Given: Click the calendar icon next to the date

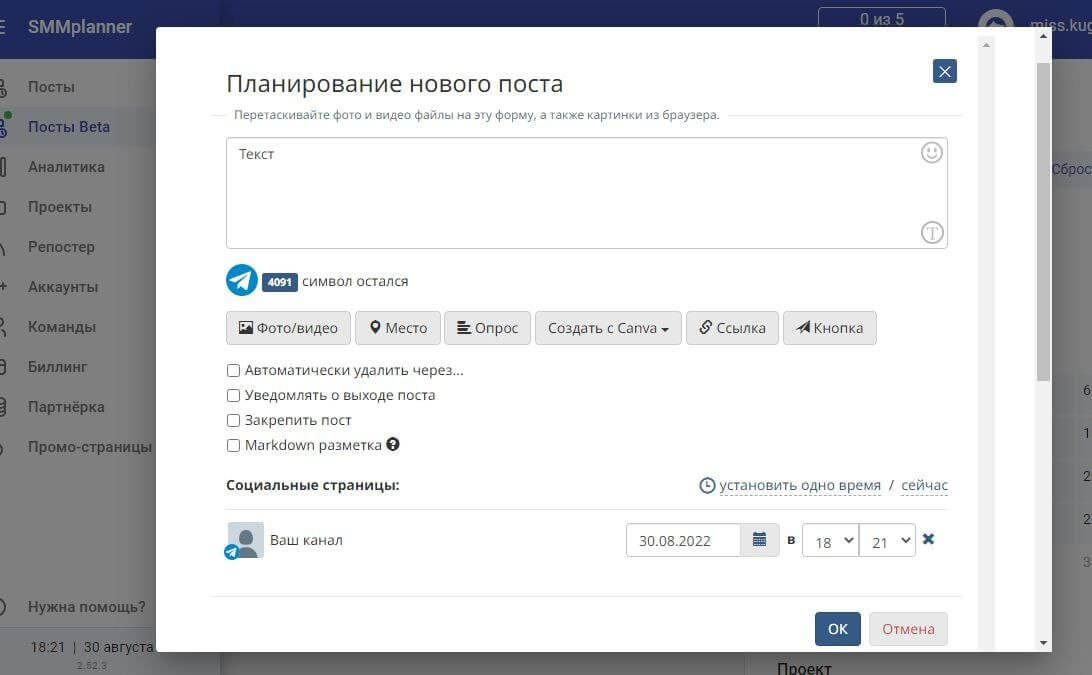Looking at the screenshot, I should pos(759,539).
